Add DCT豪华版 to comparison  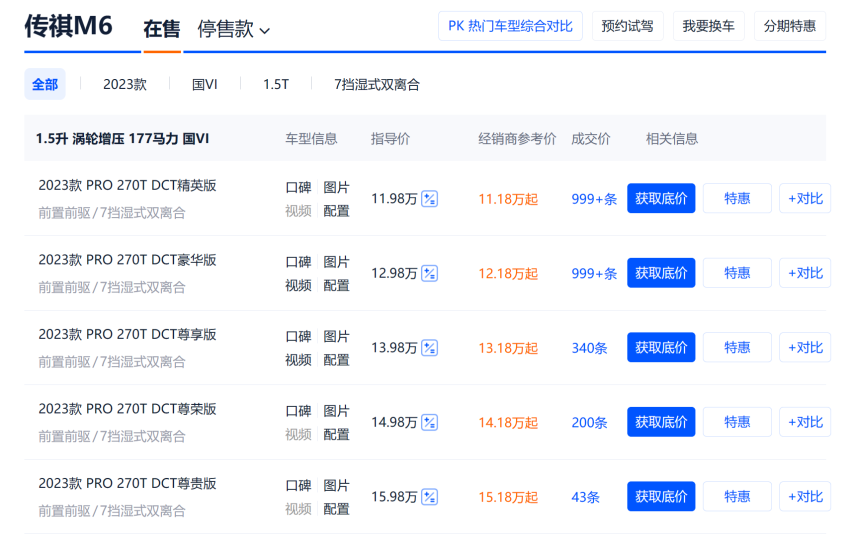coord(805,273)
